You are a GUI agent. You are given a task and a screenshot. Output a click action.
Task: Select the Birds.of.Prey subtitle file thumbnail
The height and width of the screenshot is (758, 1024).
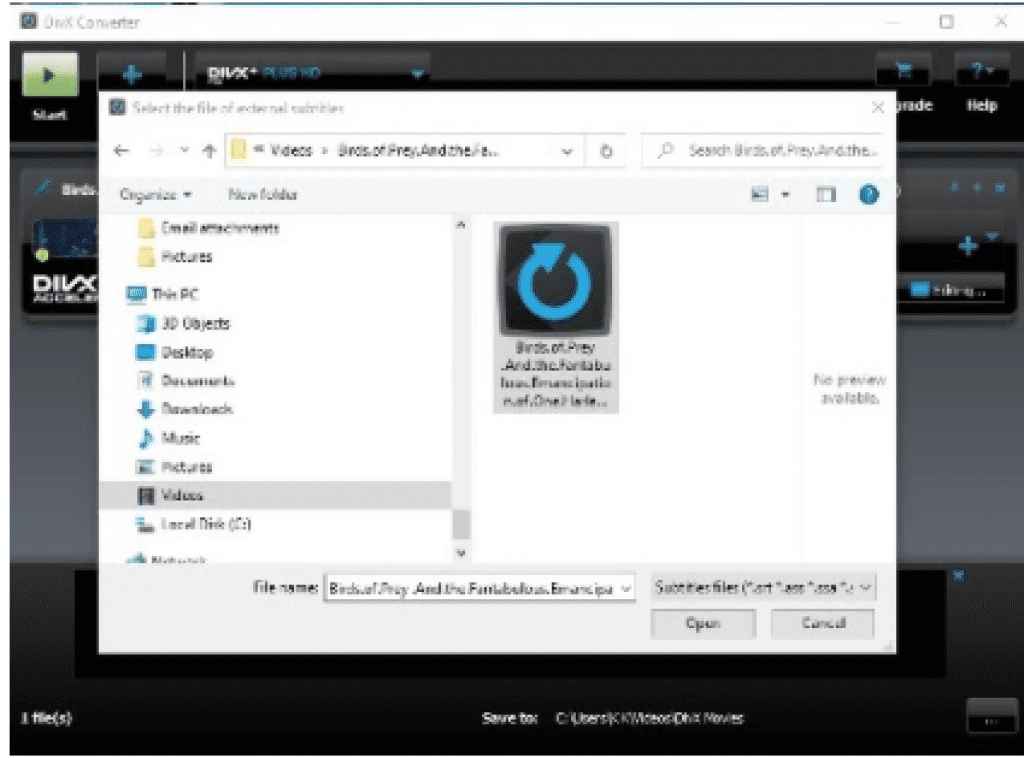(555, 317)
